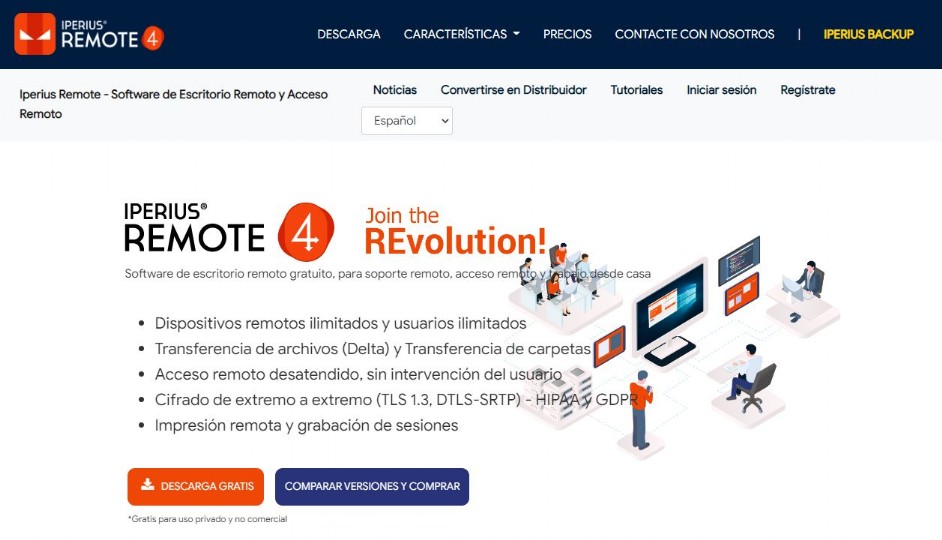
Task: Click the Join the REvolution graphic
Action: coord(455,231)
